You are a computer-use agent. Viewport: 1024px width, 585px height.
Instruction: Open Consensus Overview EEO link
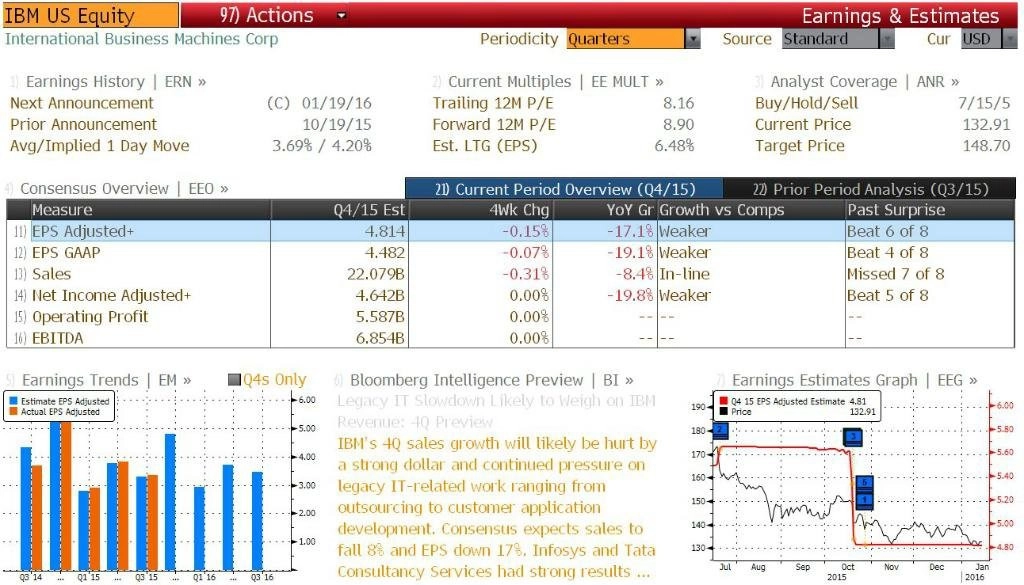point(124,189)
